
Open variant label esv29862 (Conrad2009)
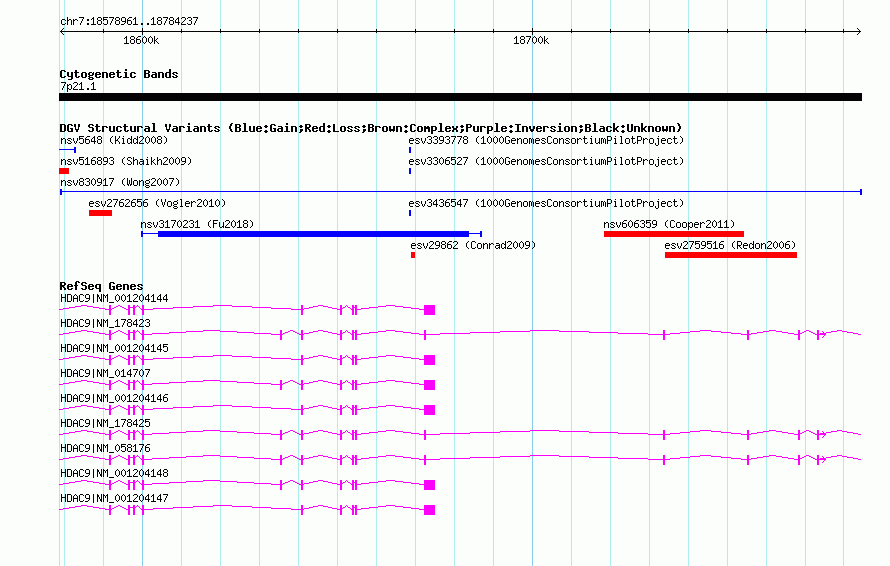(473, 245)
